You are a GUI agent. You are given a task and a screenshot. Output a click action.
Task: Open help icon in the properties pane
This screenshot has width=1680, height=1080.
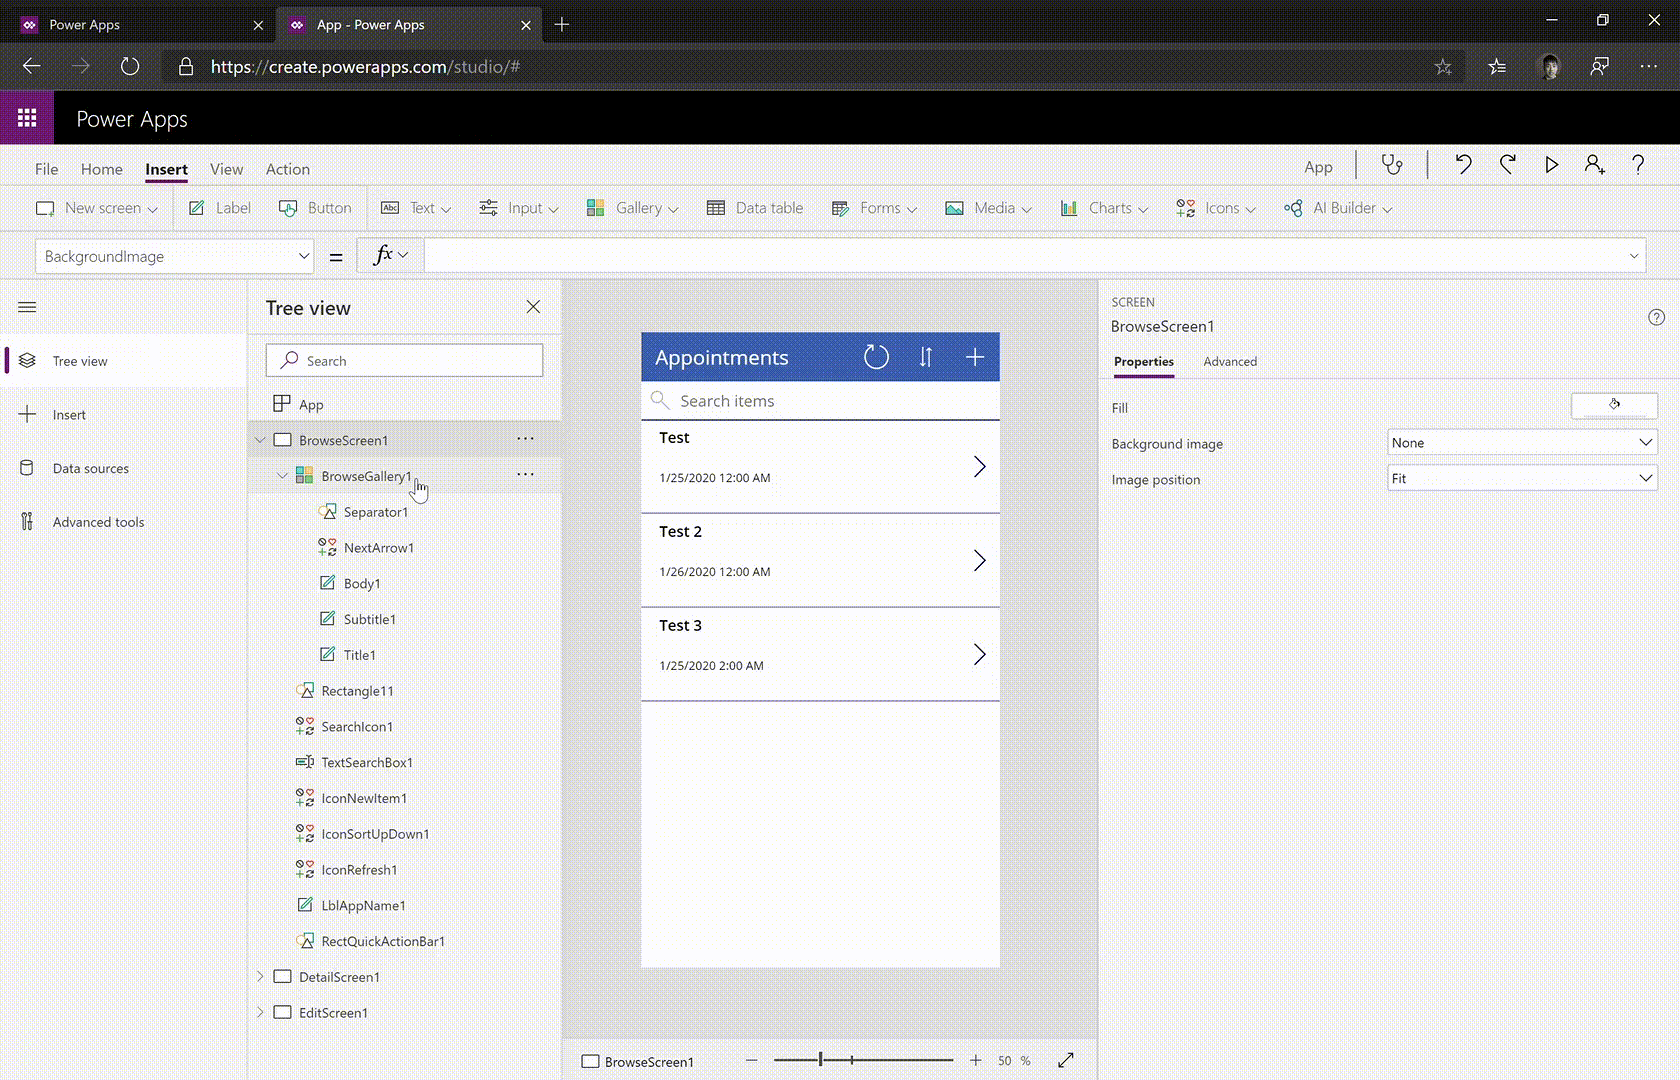pos(1656,317)
